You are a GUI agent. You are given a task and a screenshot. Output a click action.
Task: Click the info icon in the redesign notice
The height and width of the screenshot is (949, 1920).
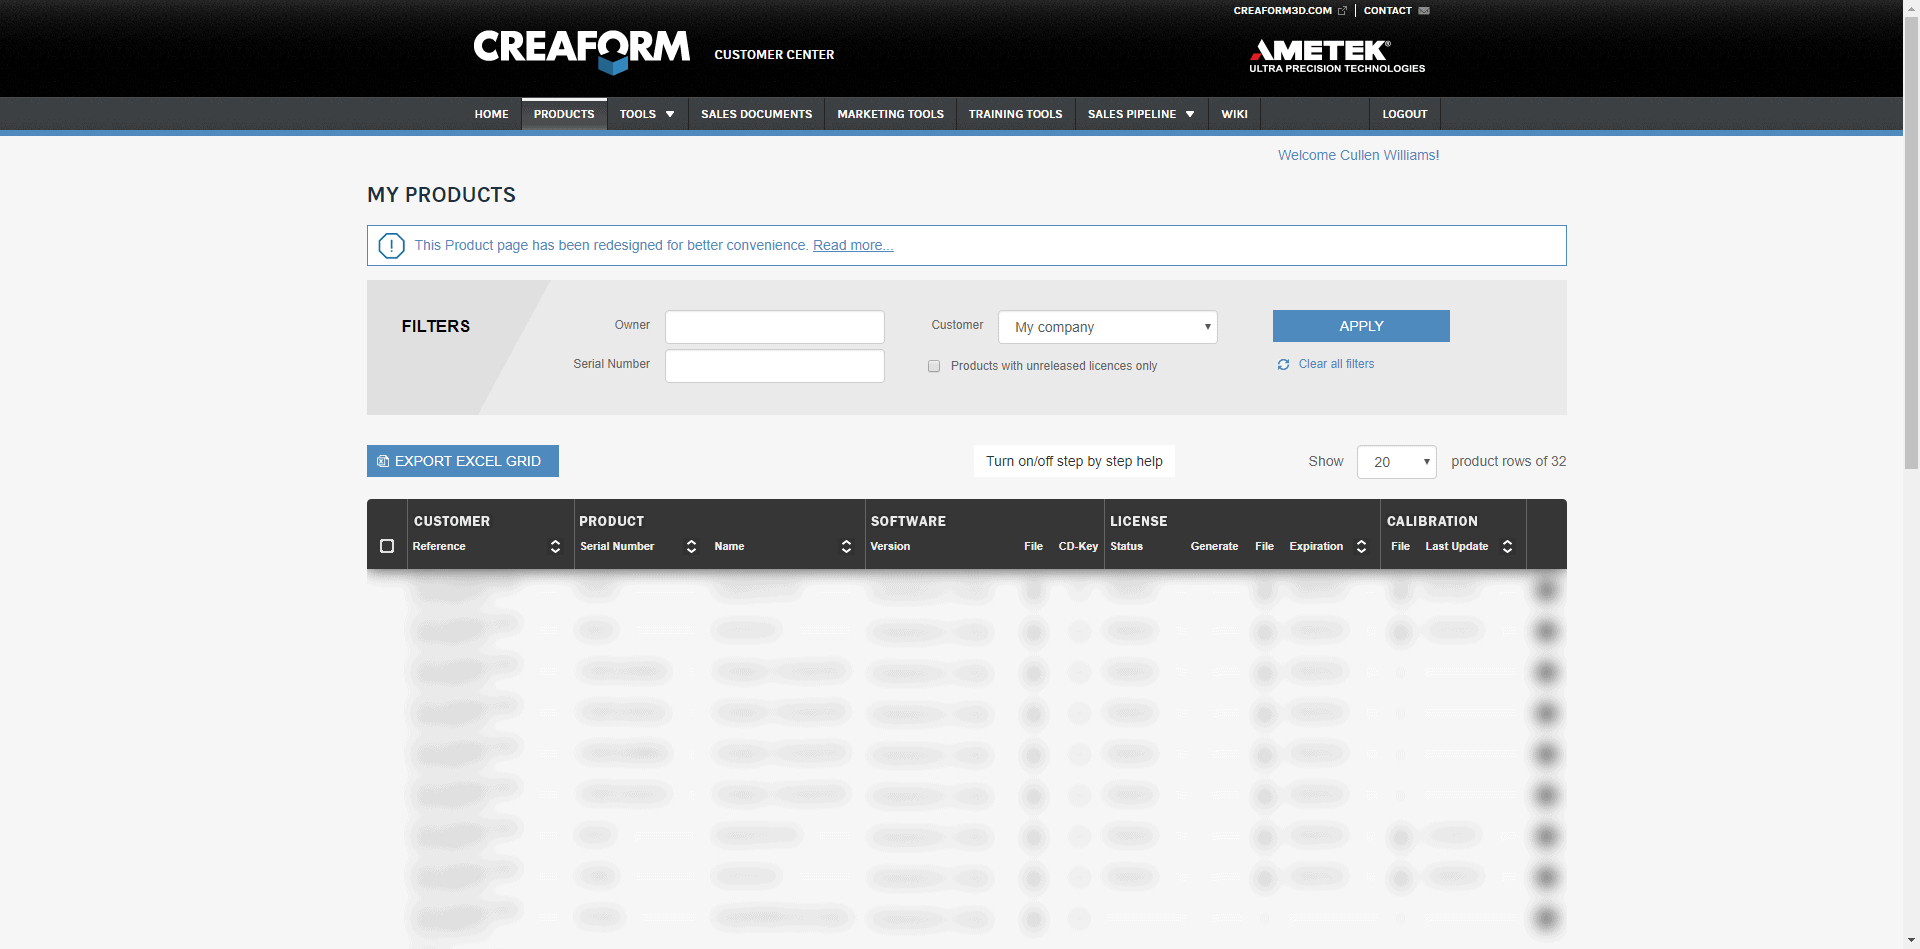[391, 245]
